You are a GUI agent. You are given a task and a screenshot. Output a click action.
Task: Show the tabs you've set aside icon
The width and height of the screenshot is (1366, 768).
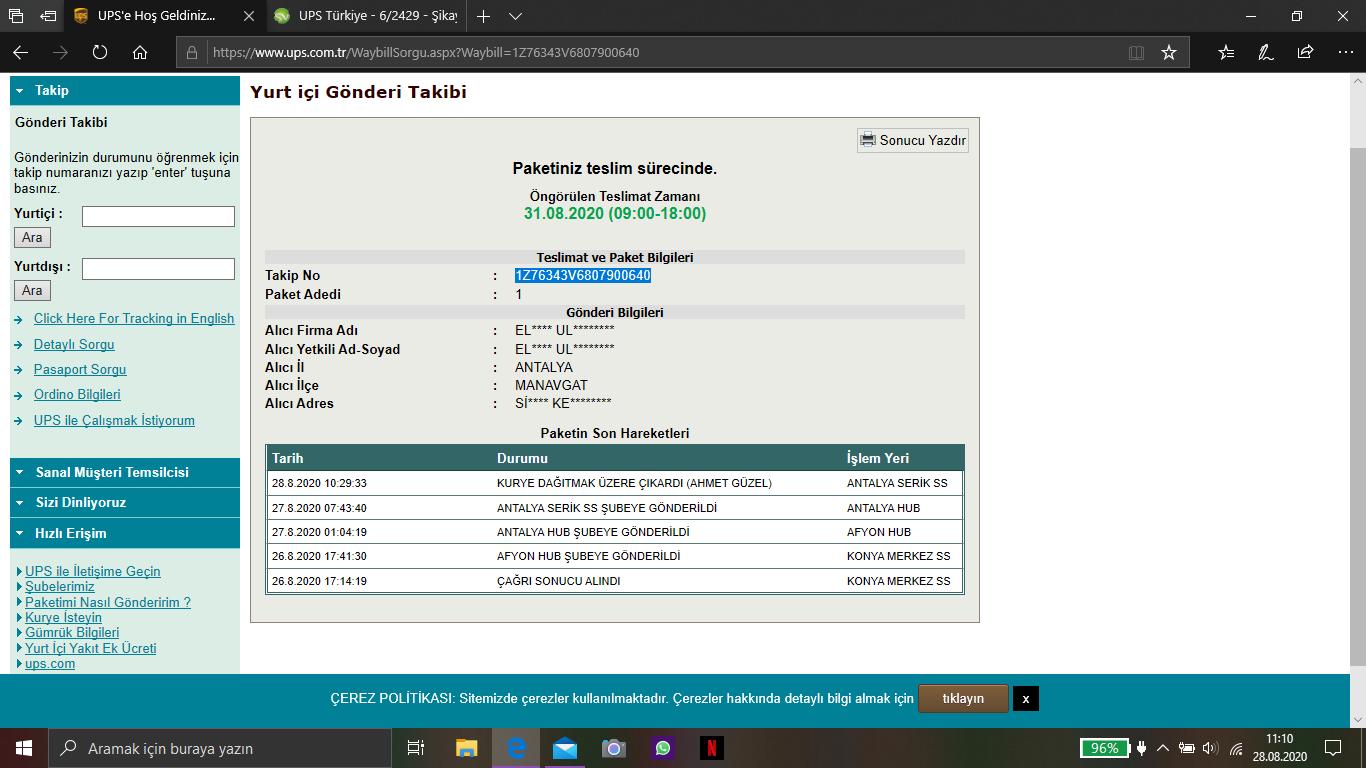(15, 16)
